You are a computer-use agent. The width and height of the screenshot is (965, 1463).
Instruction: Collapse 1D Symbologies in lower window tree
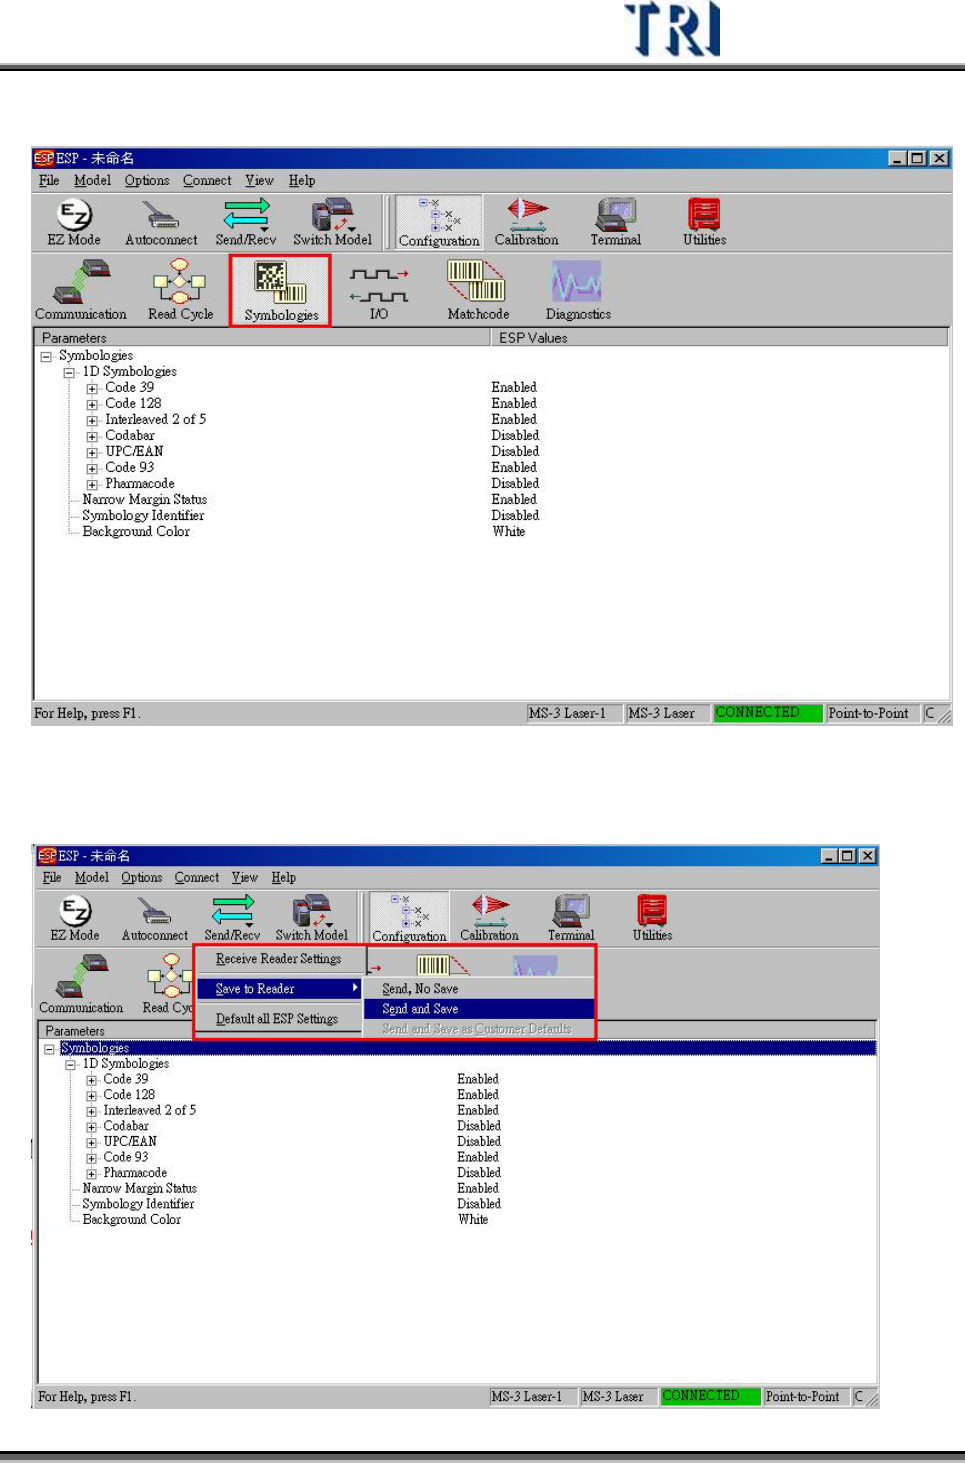pos(70,1065)
